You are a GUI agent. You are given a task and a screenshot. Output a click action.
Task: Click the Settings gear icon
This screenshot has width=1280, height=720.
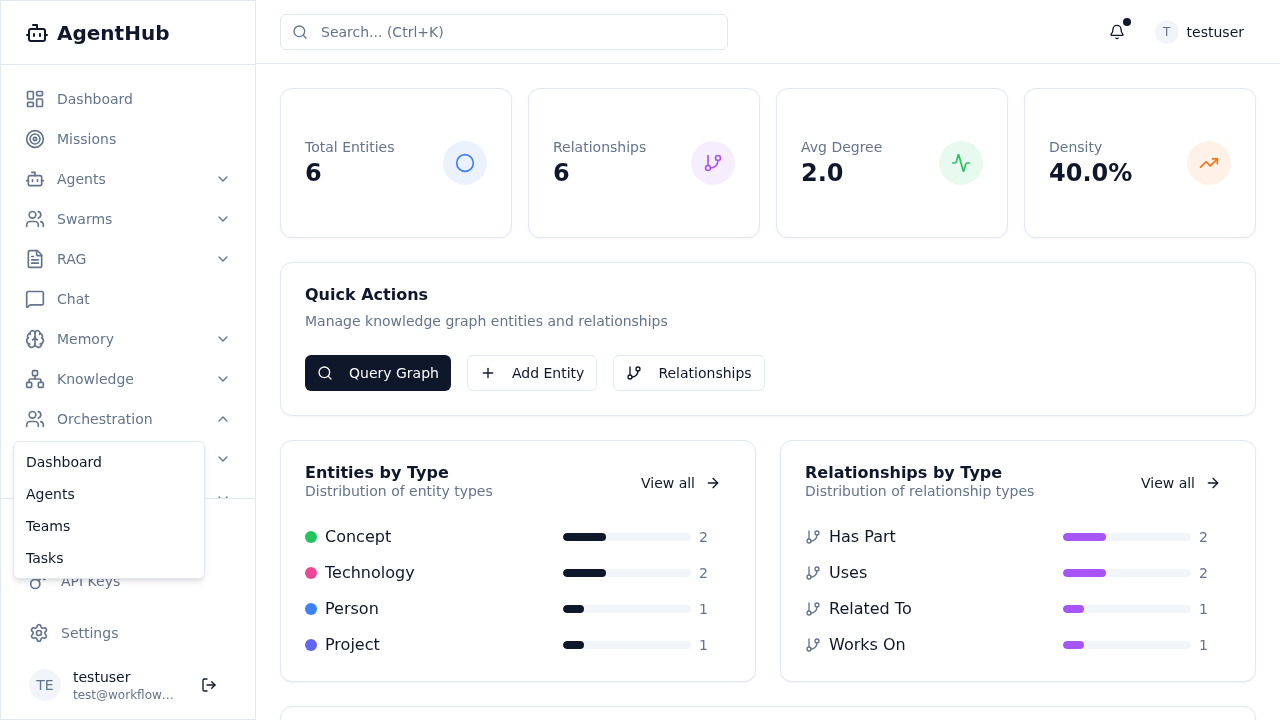tap(38, 633)
